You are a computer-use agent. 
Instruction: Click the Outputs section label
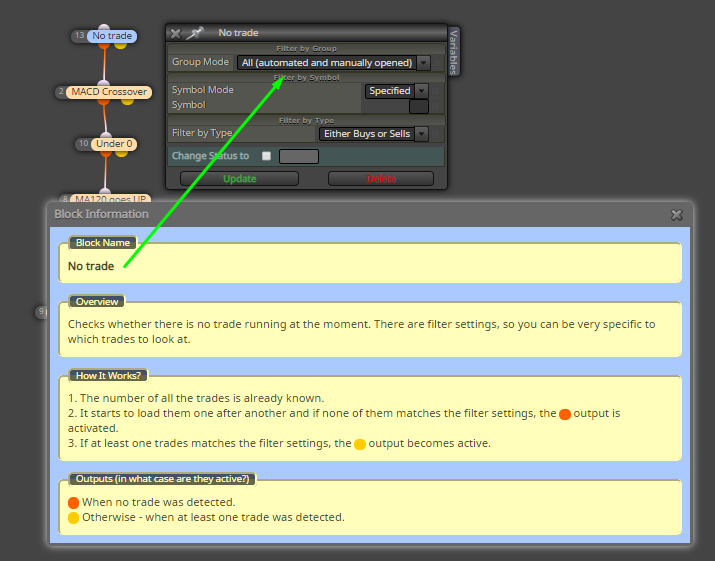[x=162, y=479]
